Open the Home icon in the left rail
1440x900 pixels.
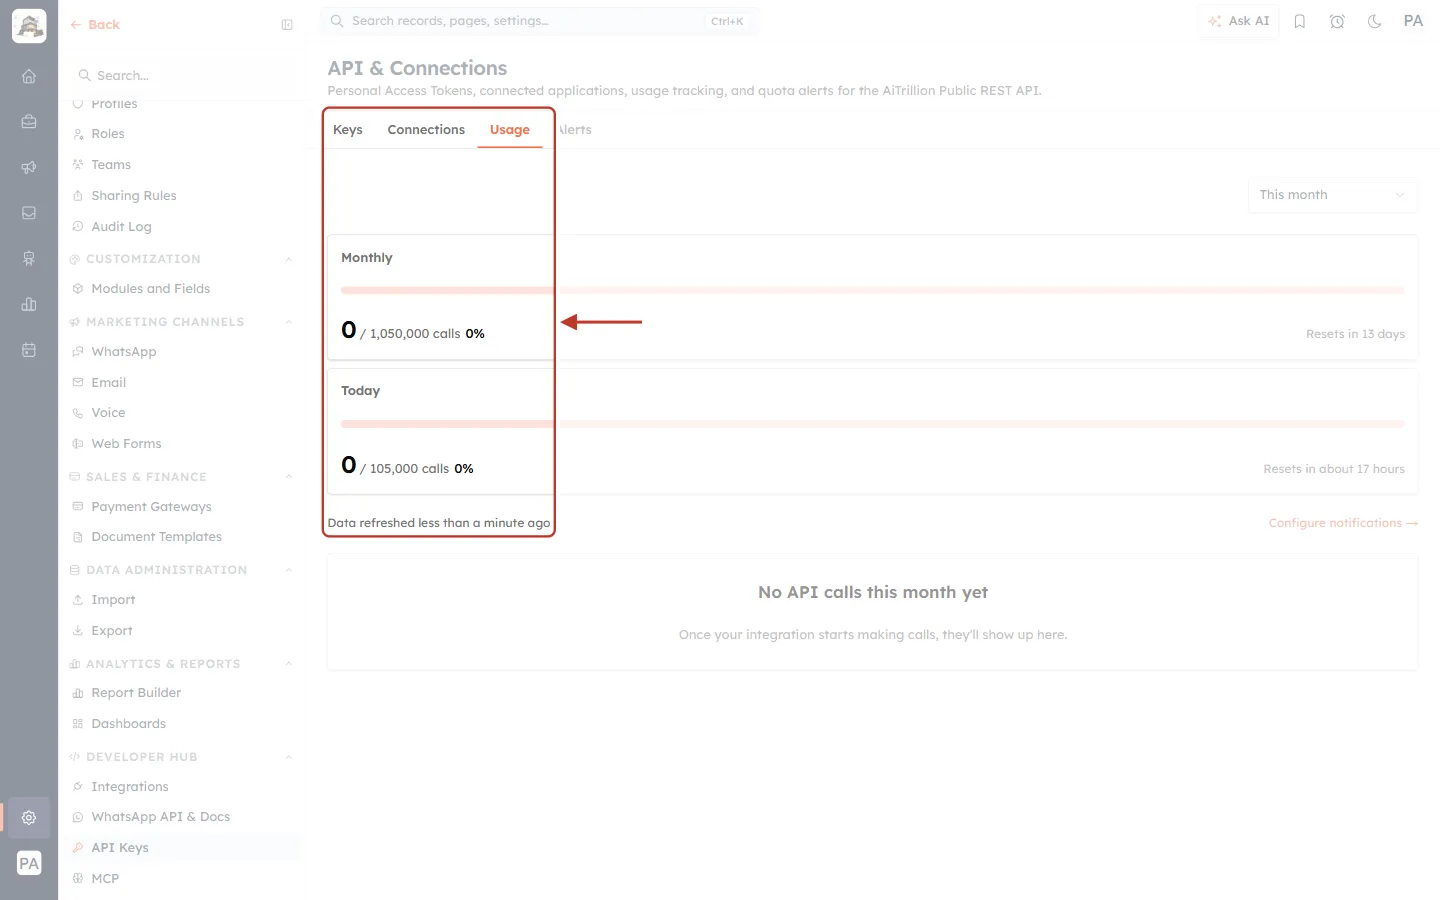click(29, 76)
